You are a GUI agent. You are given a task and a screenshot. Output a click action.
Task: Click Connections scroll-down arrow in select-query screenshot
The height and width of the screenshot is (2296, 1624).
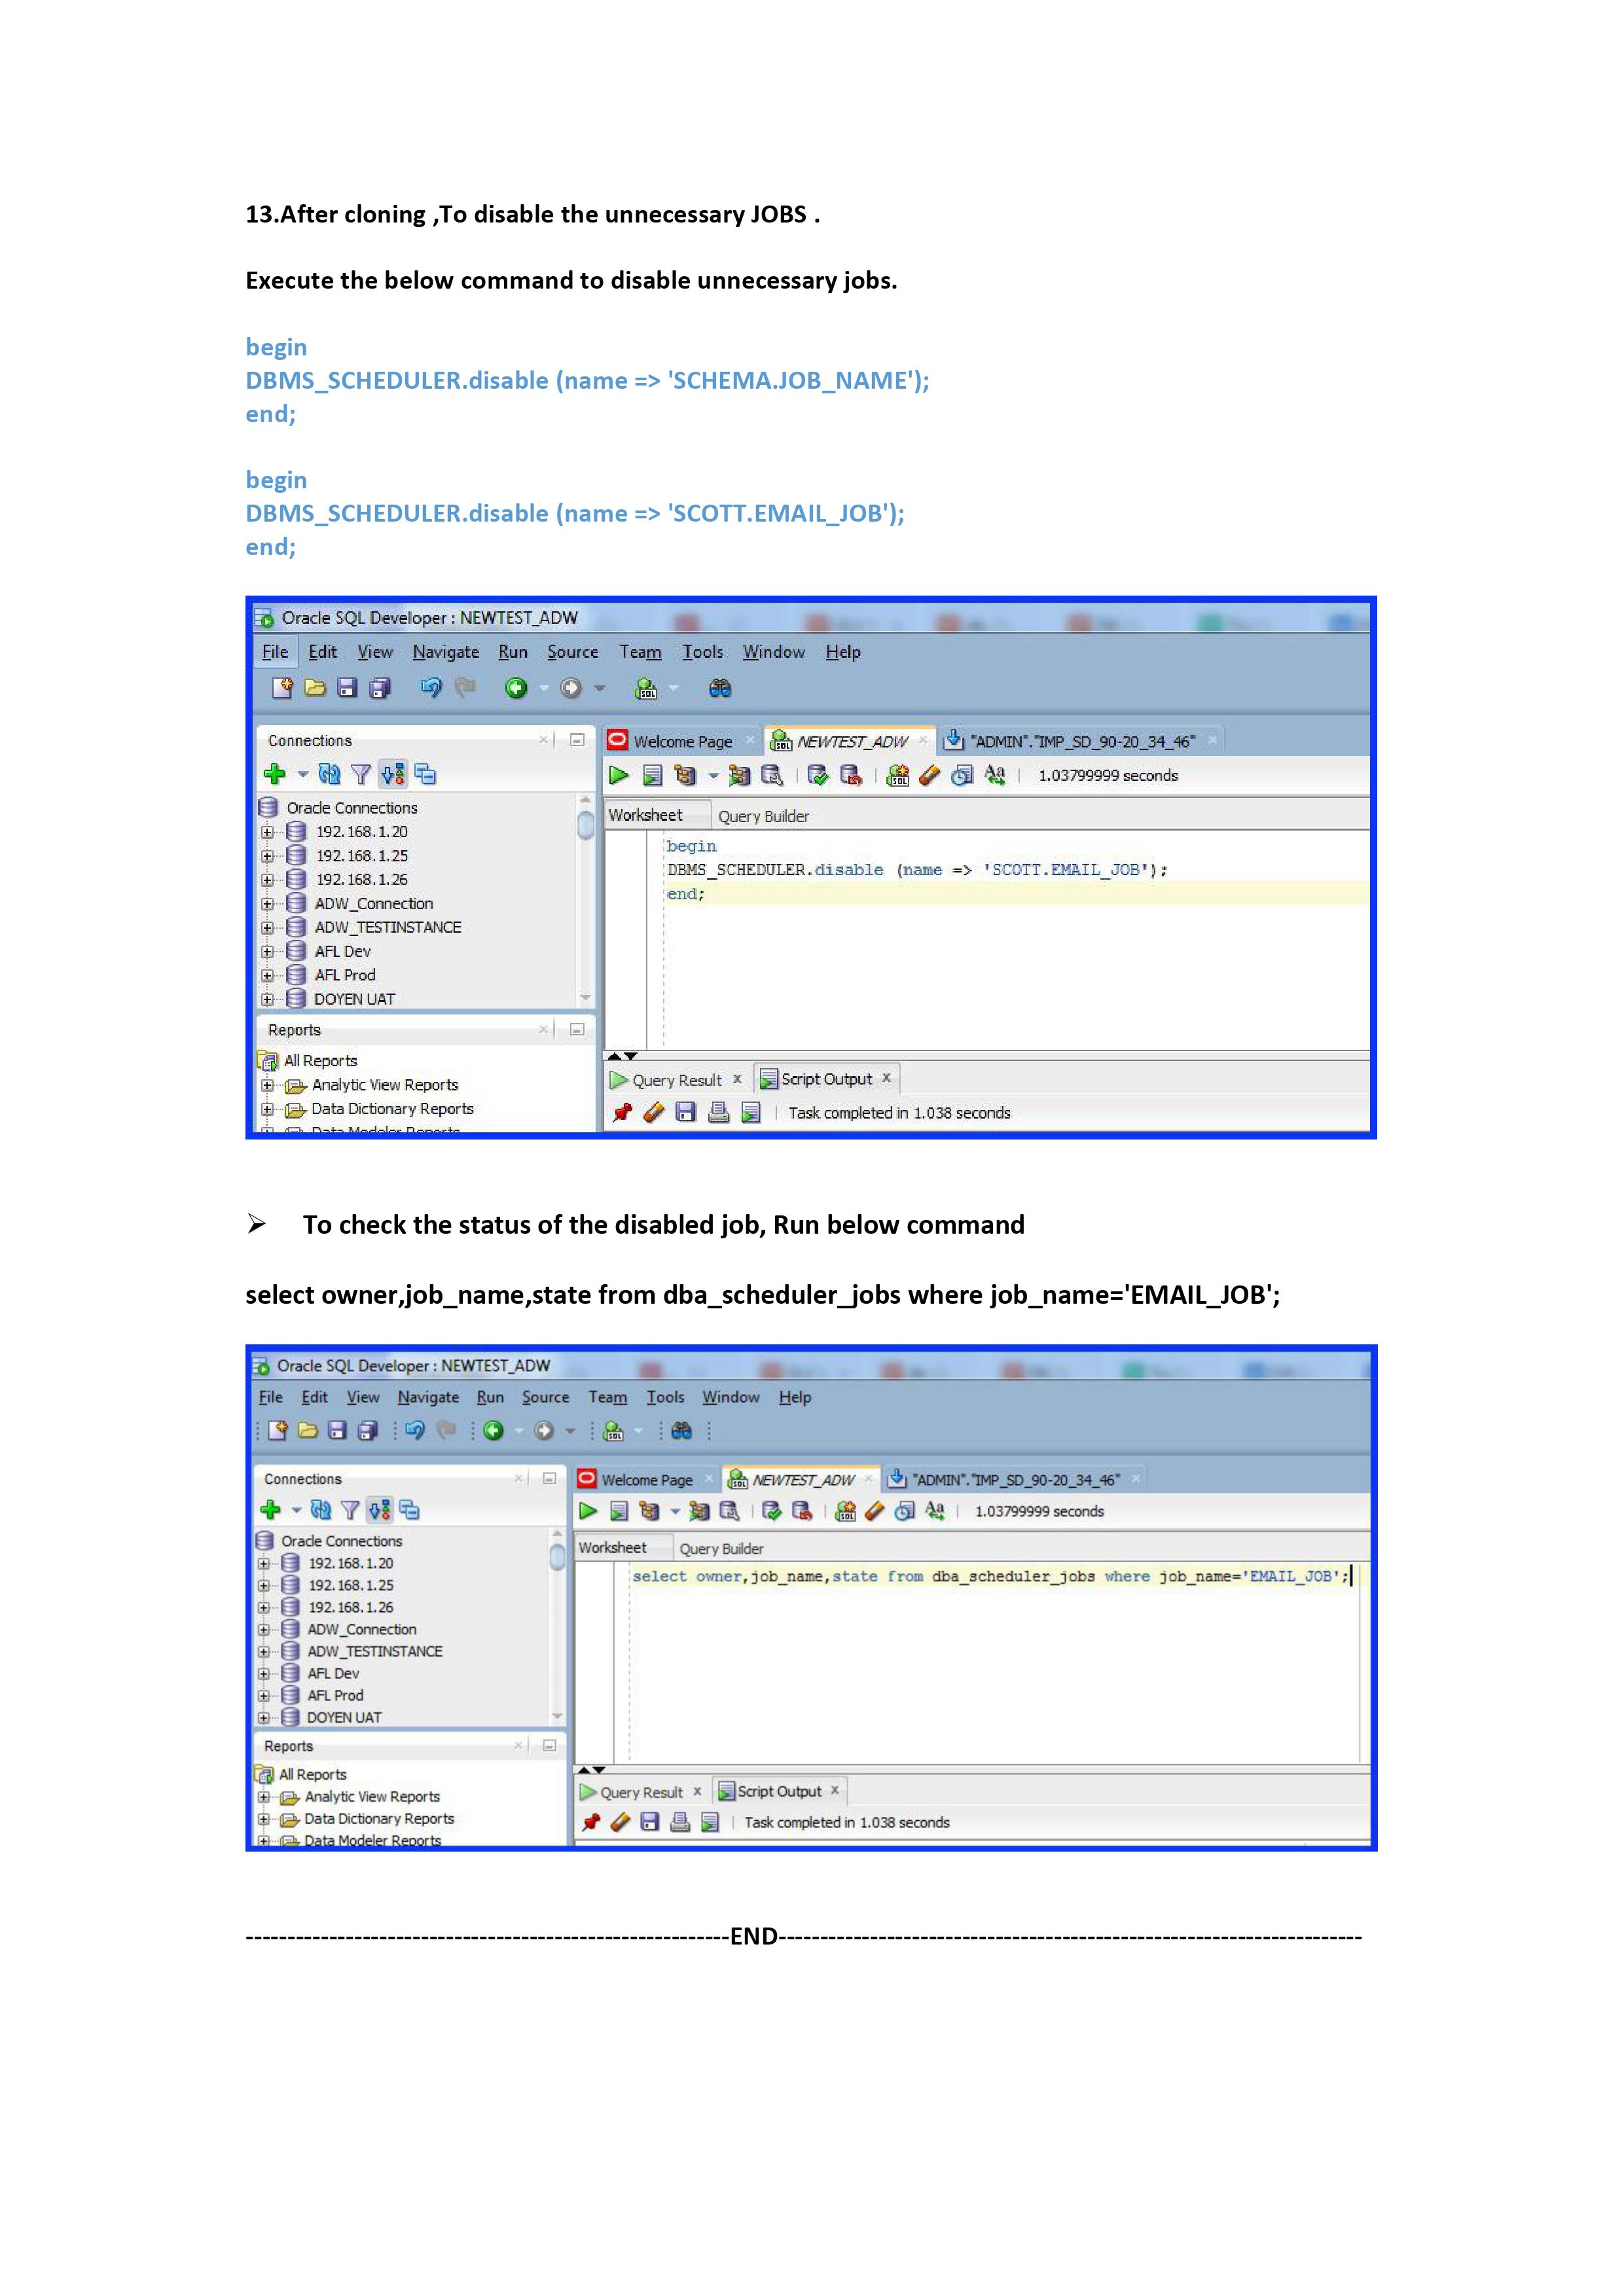click(x=558, y=1717)
